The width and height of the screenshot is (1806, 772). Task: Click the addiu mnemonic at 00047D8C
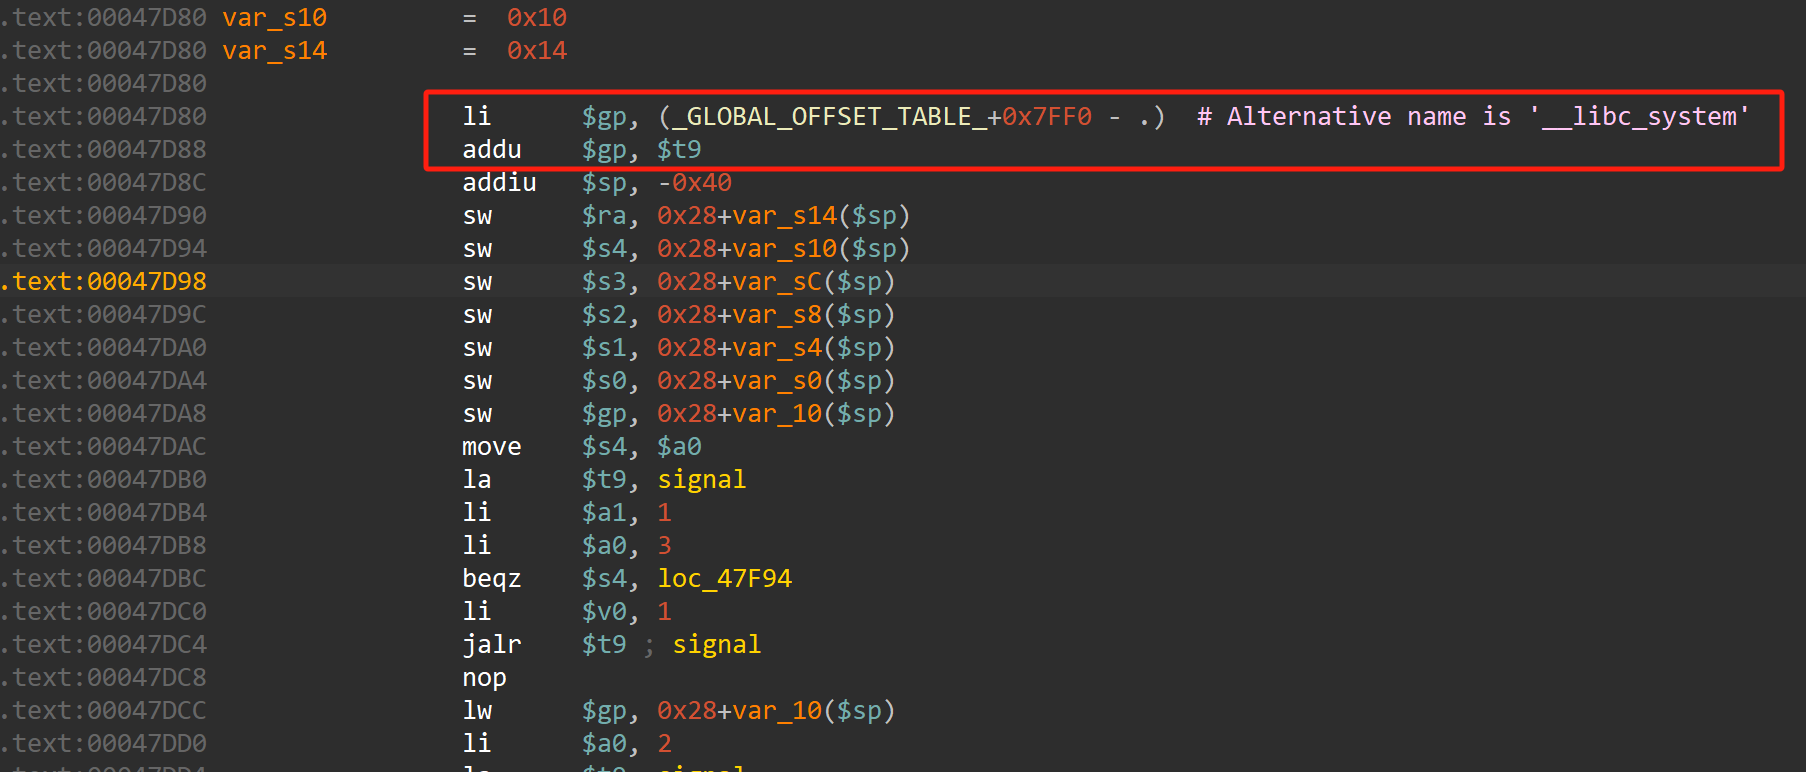pos(499,183)
